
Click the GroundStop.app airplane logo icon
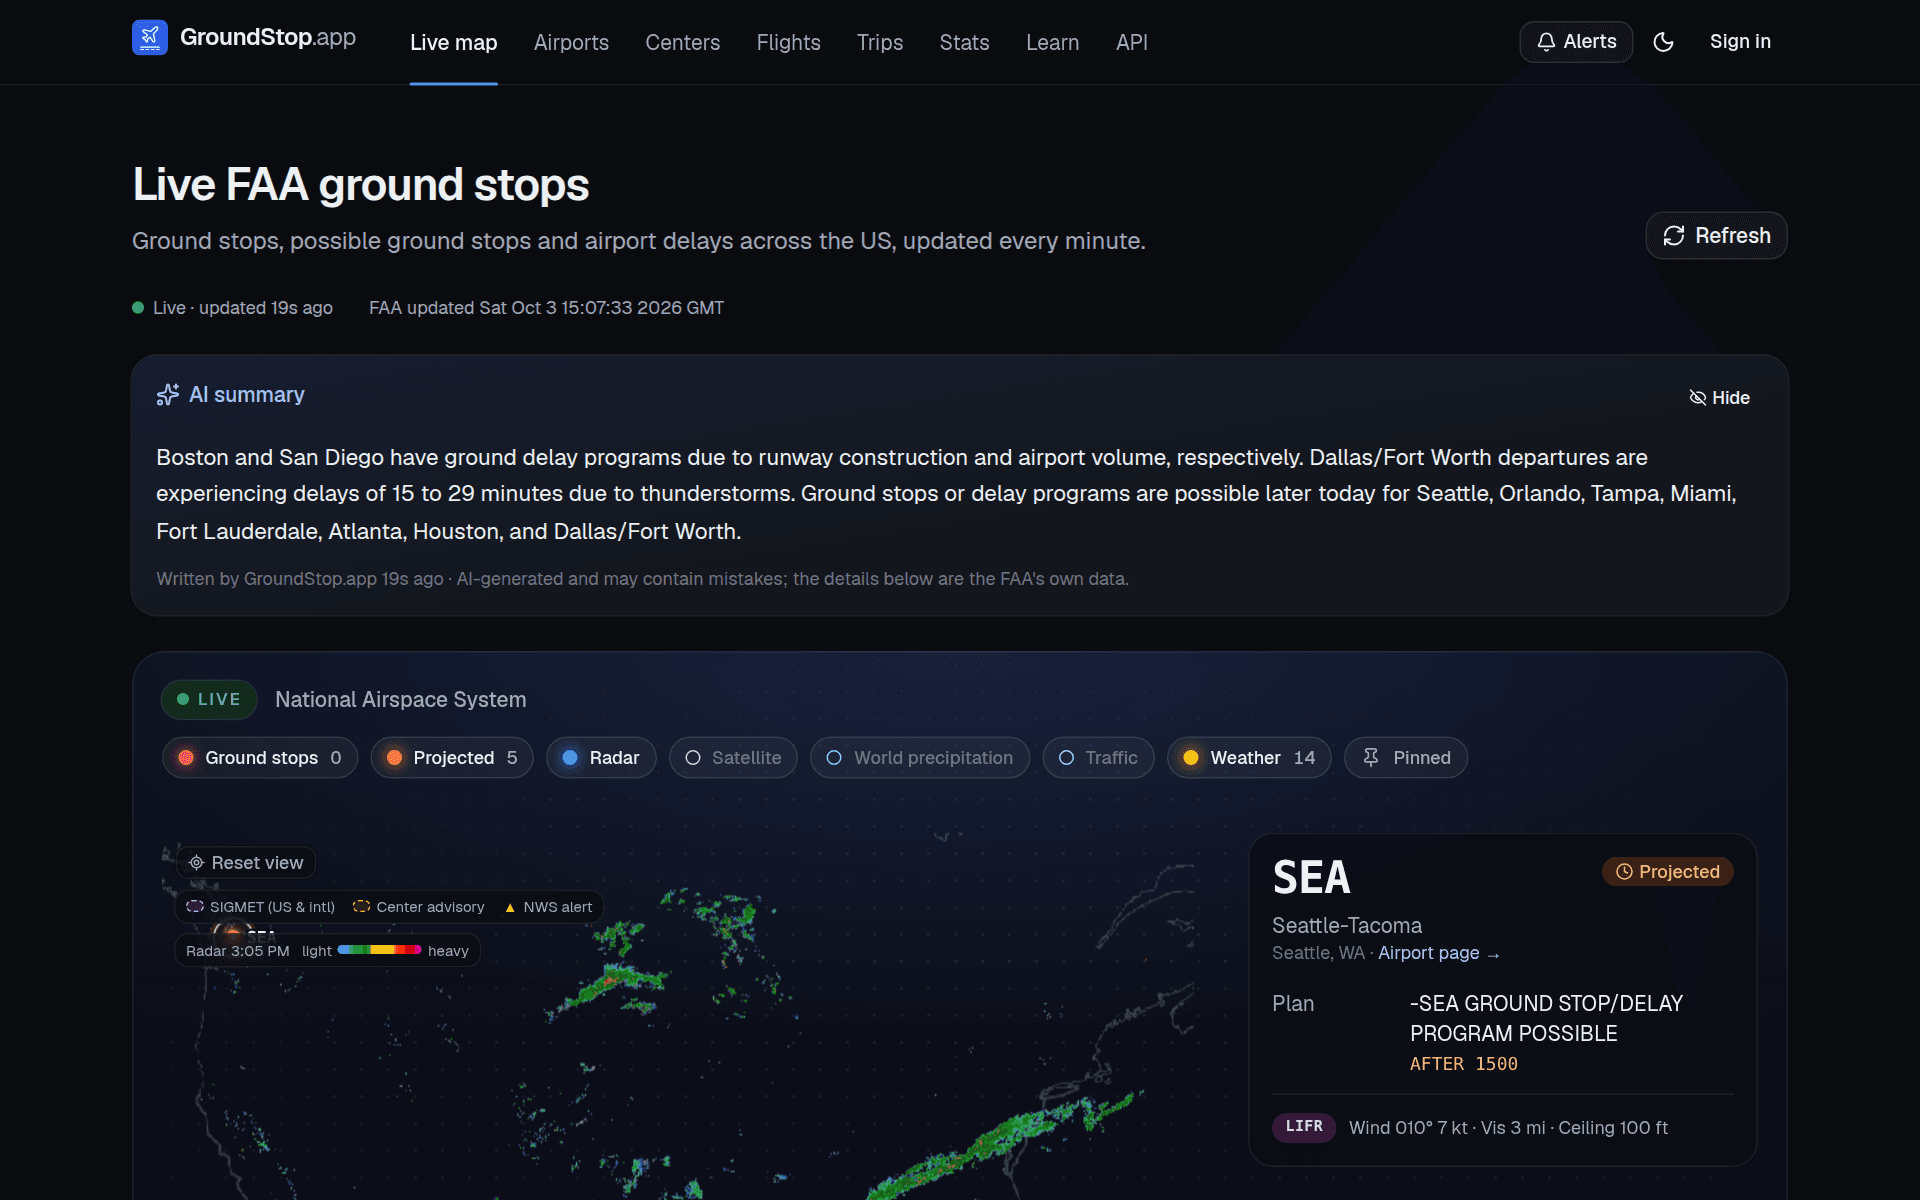pyautogui.click(x=150, y=38)
